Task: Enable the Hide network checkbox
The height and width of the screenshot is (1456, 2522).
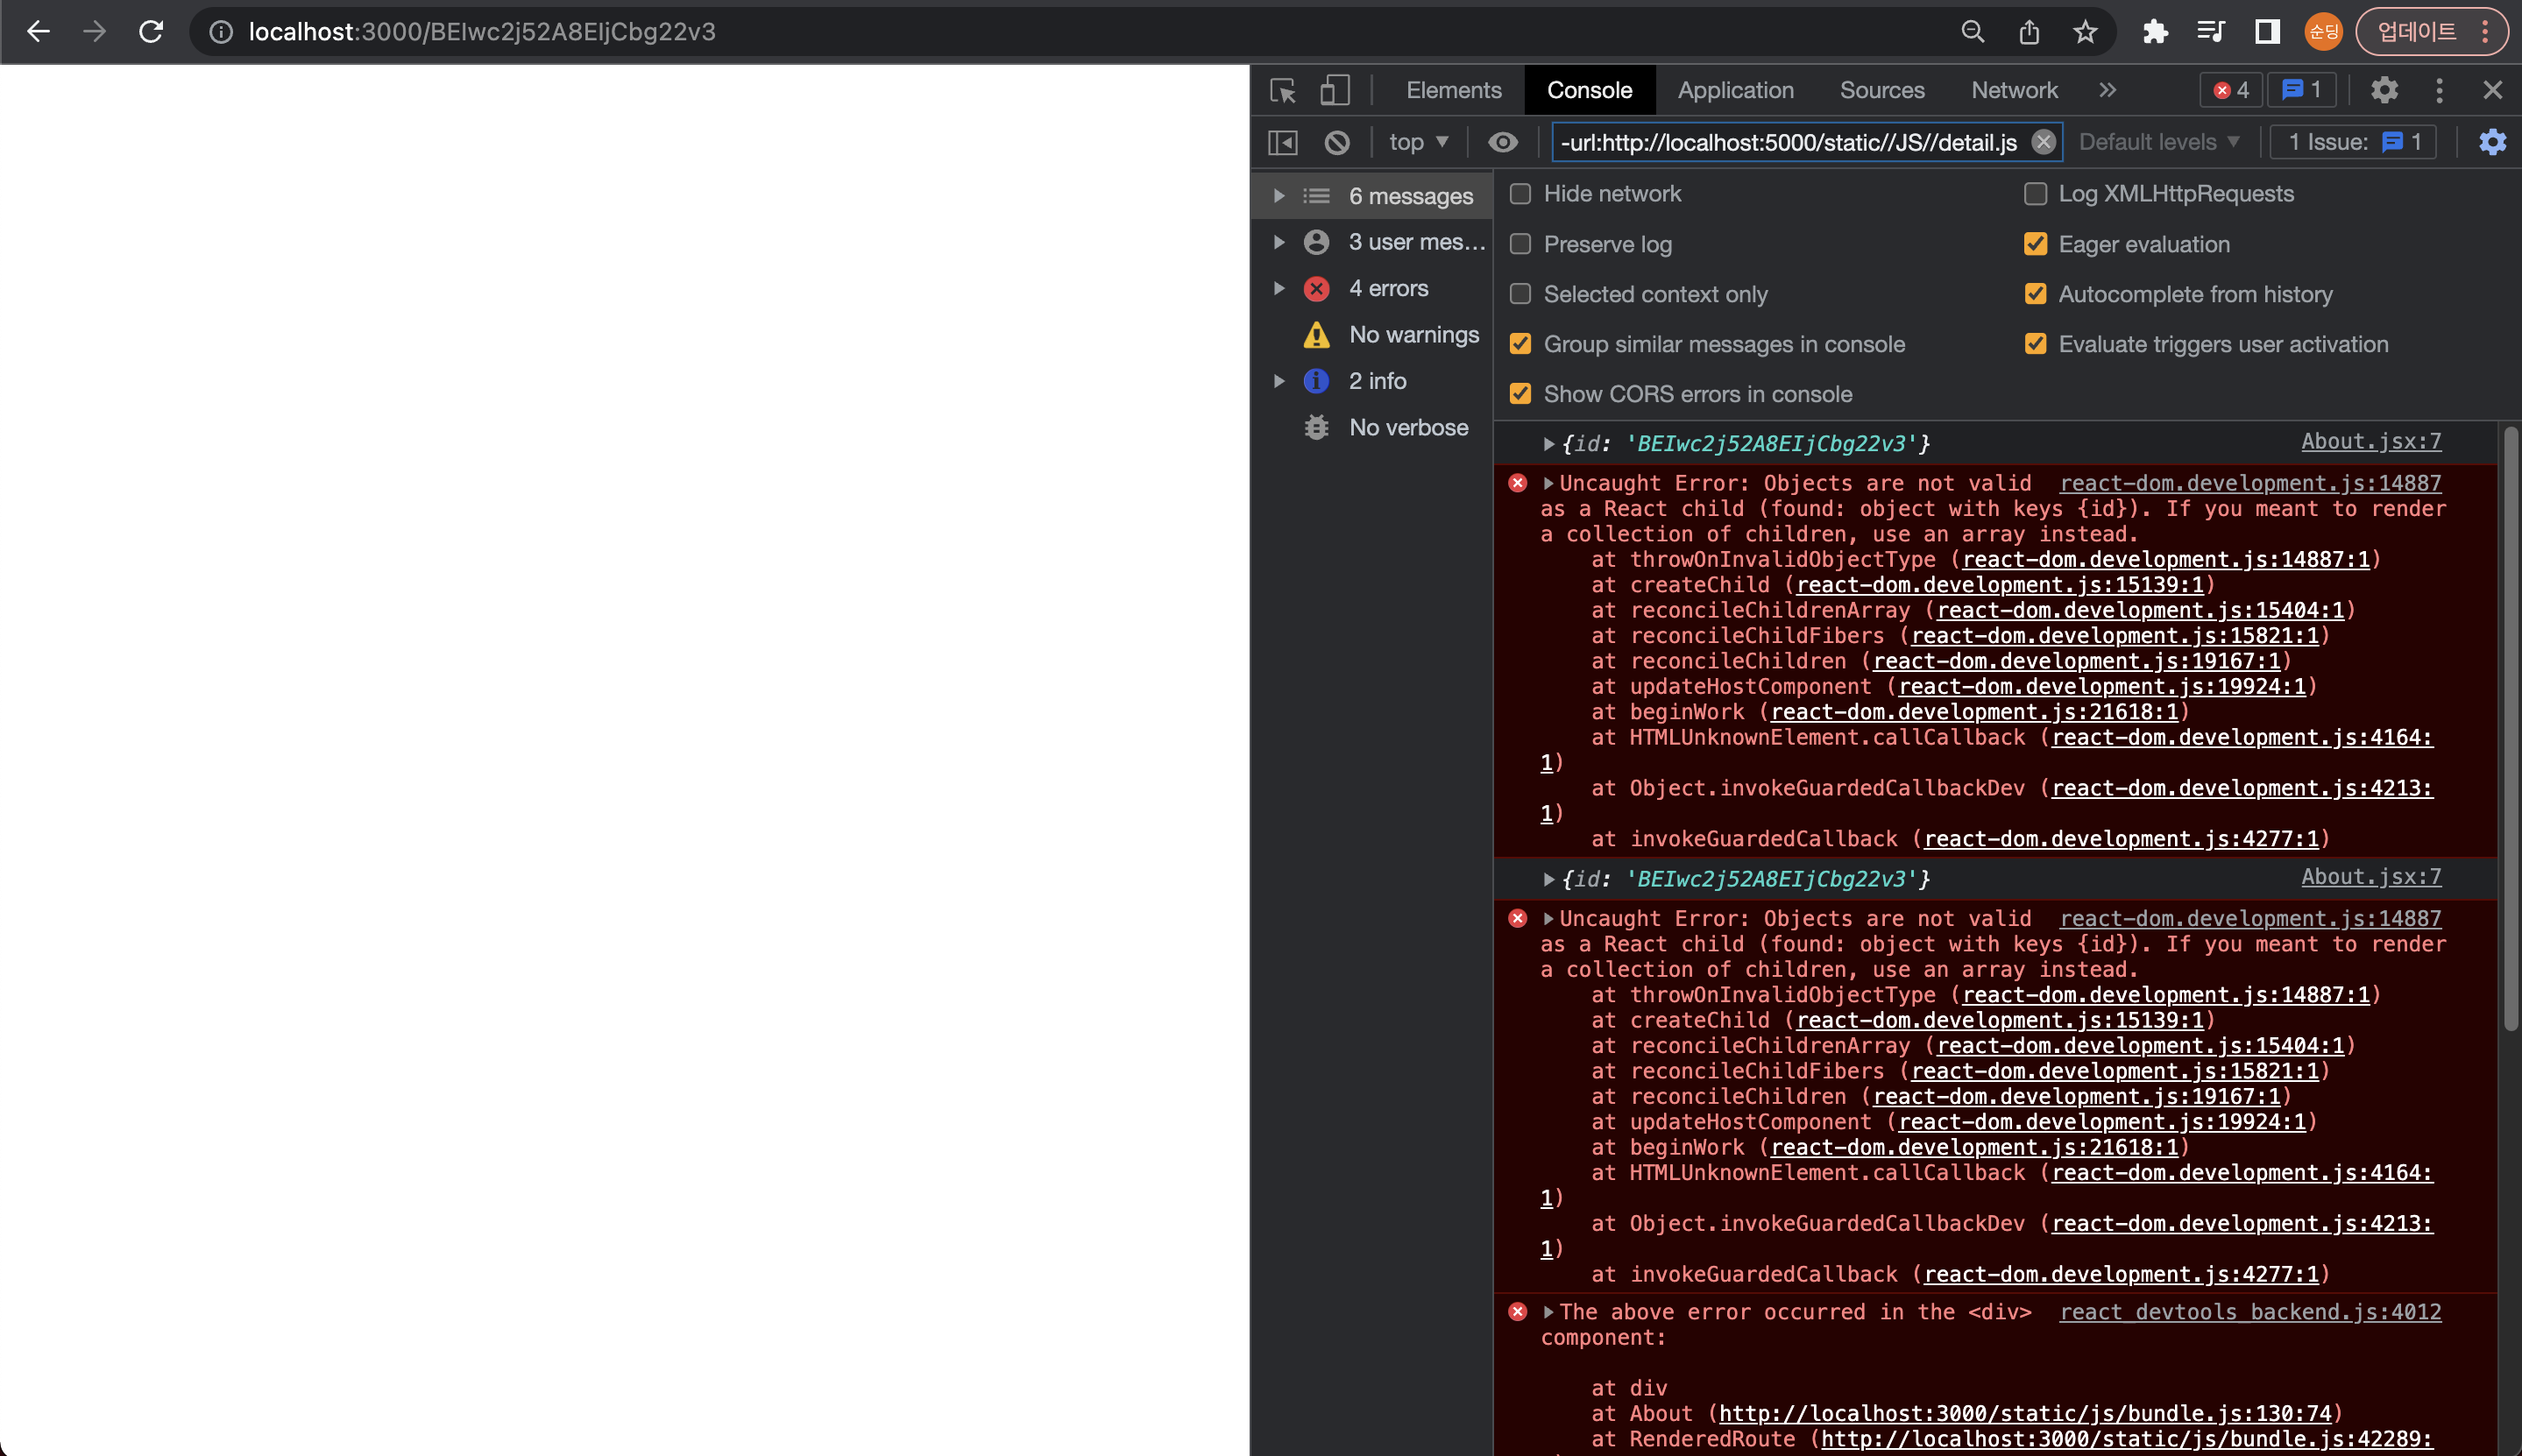Action: (x=1520, y=194)
